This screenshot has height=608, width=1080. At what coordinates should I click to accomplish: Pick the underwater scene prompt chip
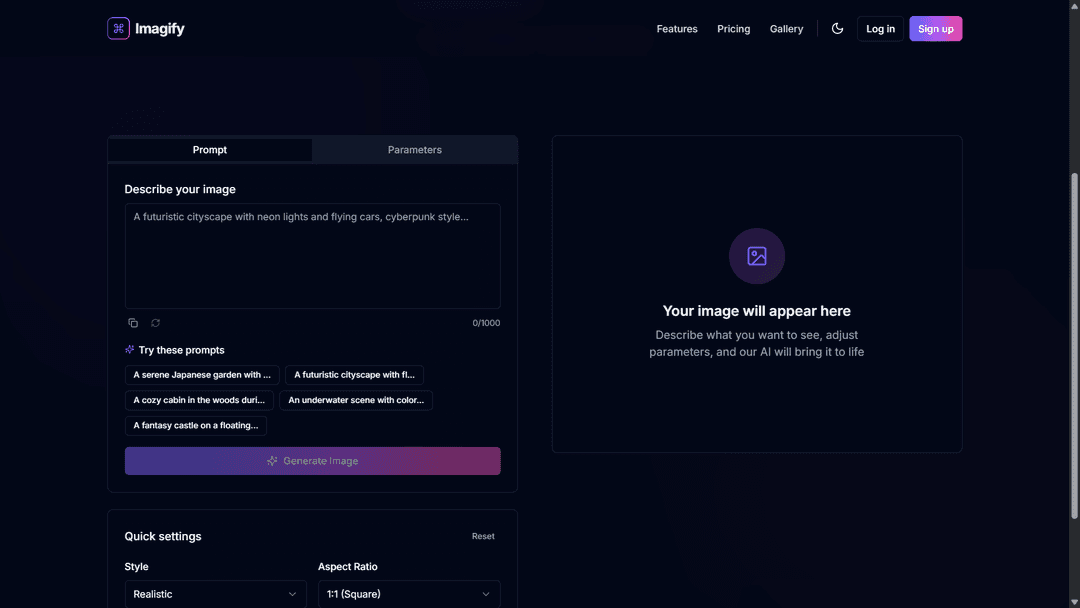pos(356,400)
